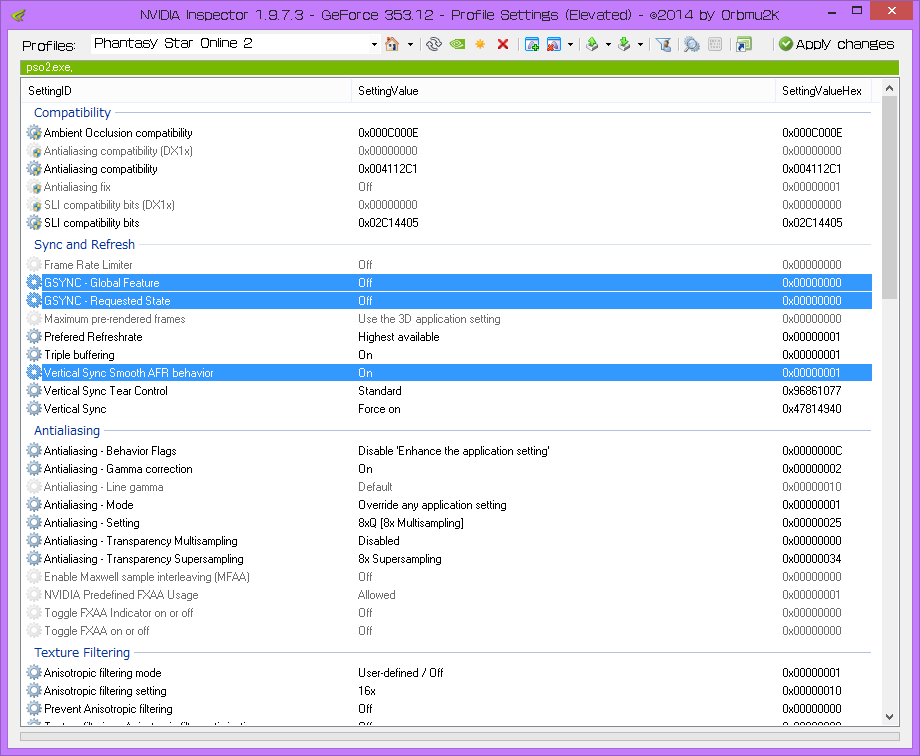The image size is (920, 756).
Task: Click hex value 0x96861077
Action: 811,391
